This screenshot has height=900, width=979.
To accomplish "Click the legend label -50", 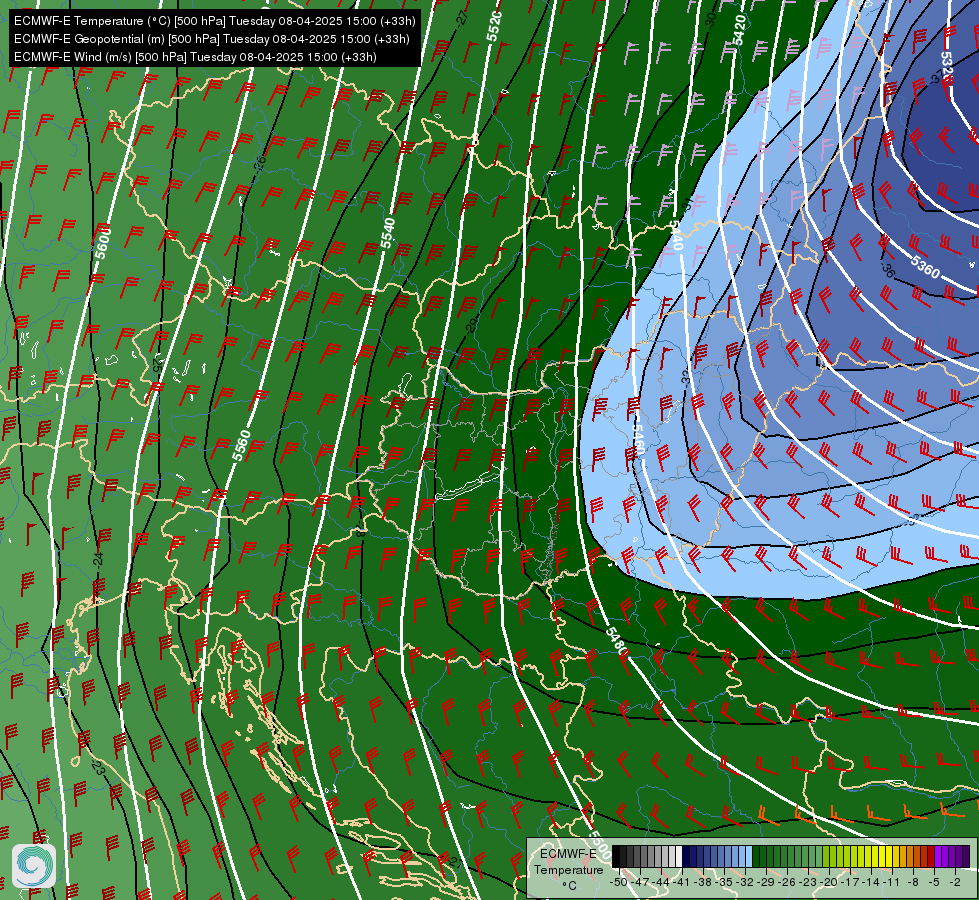I will pos(619,883).
